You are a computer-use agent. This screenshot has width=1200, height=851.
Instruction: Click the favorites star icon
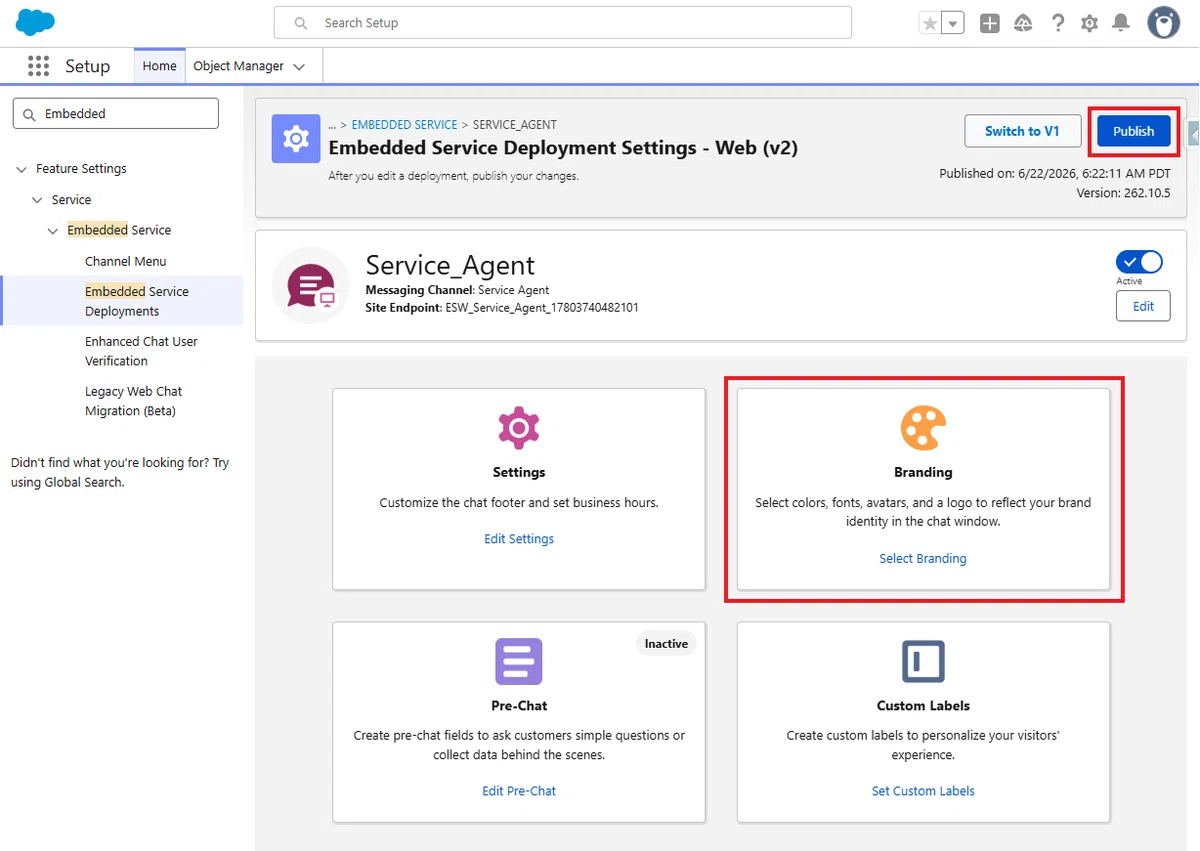tap(930, 23)
